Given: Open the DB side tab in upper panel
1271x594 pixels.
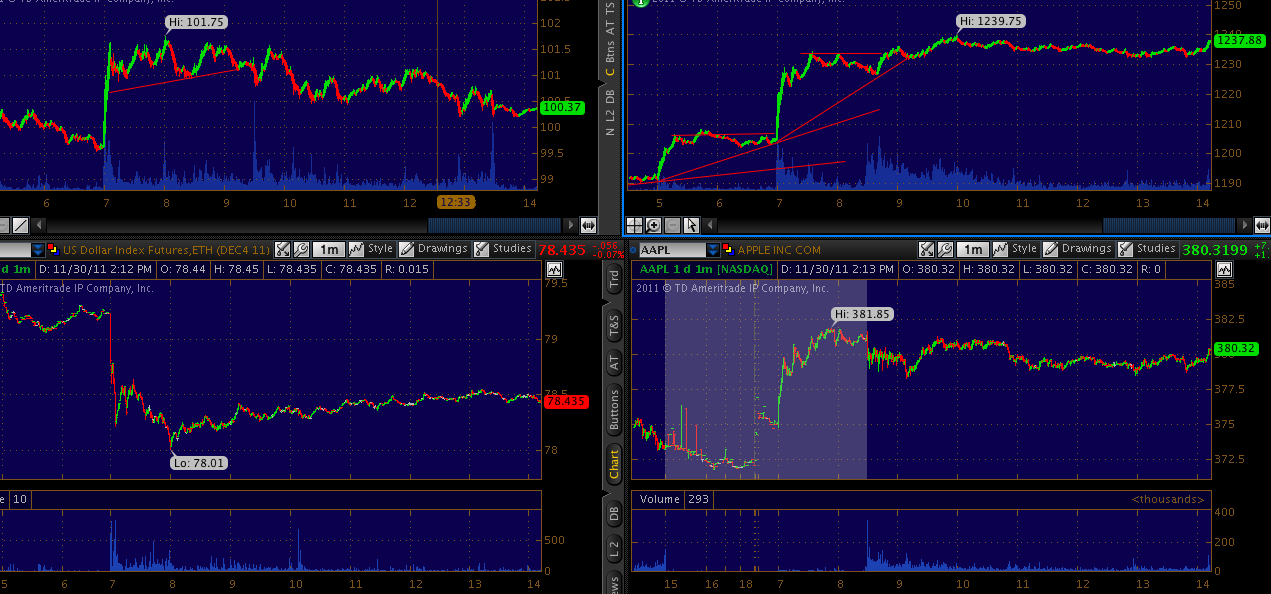Looking at the screenshot, I should (x=609, y=98).
